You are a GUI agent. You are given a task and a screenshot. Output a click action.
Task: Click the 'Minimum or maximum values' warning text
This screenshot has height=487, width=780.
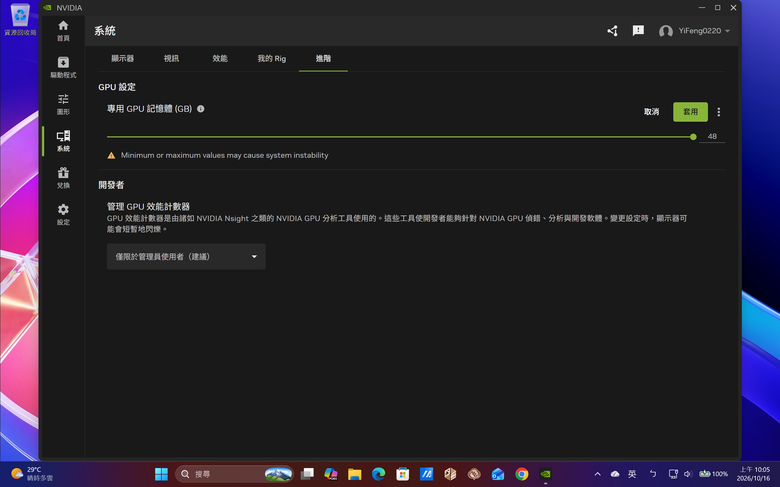(x=224, y=155)
